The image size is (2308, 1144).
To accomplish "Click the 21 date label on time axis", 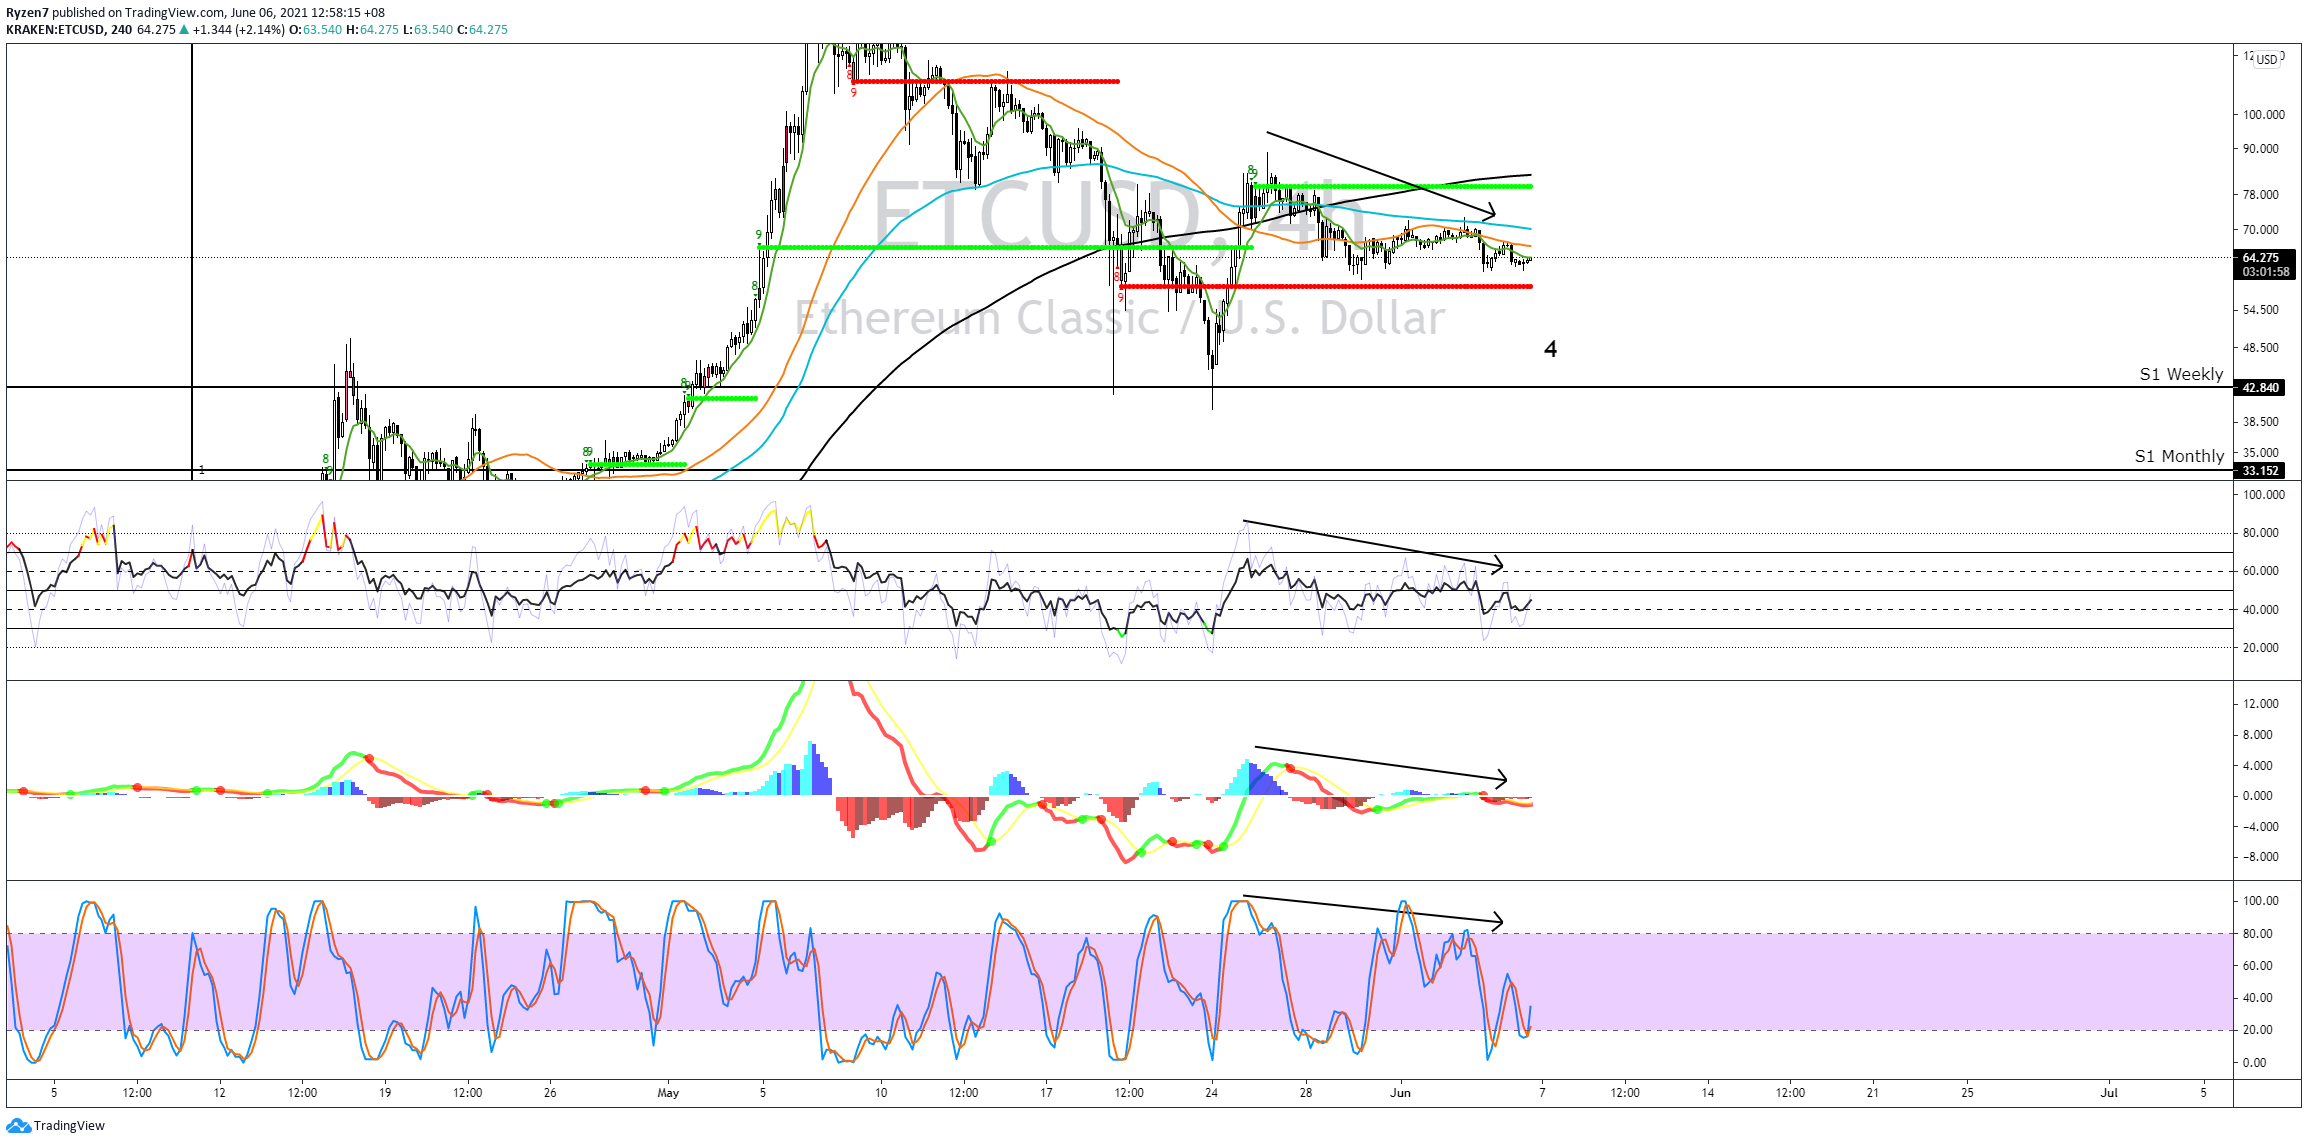I will point(1873,1093).
